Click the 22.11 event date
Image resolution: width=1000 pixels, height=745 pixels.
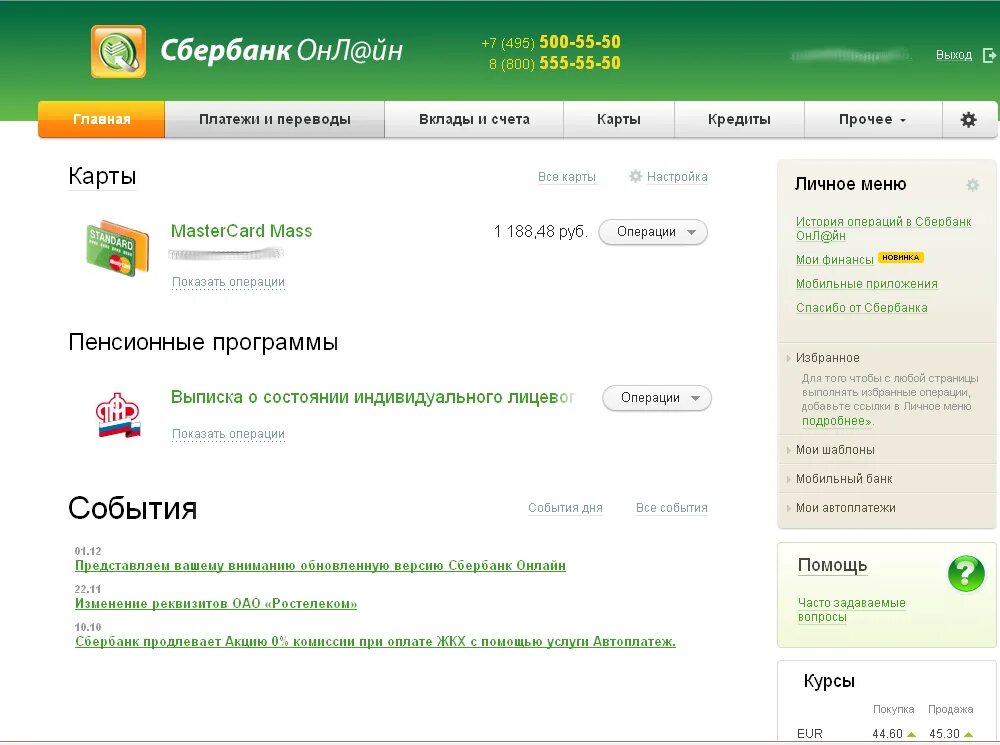(88, 589)
